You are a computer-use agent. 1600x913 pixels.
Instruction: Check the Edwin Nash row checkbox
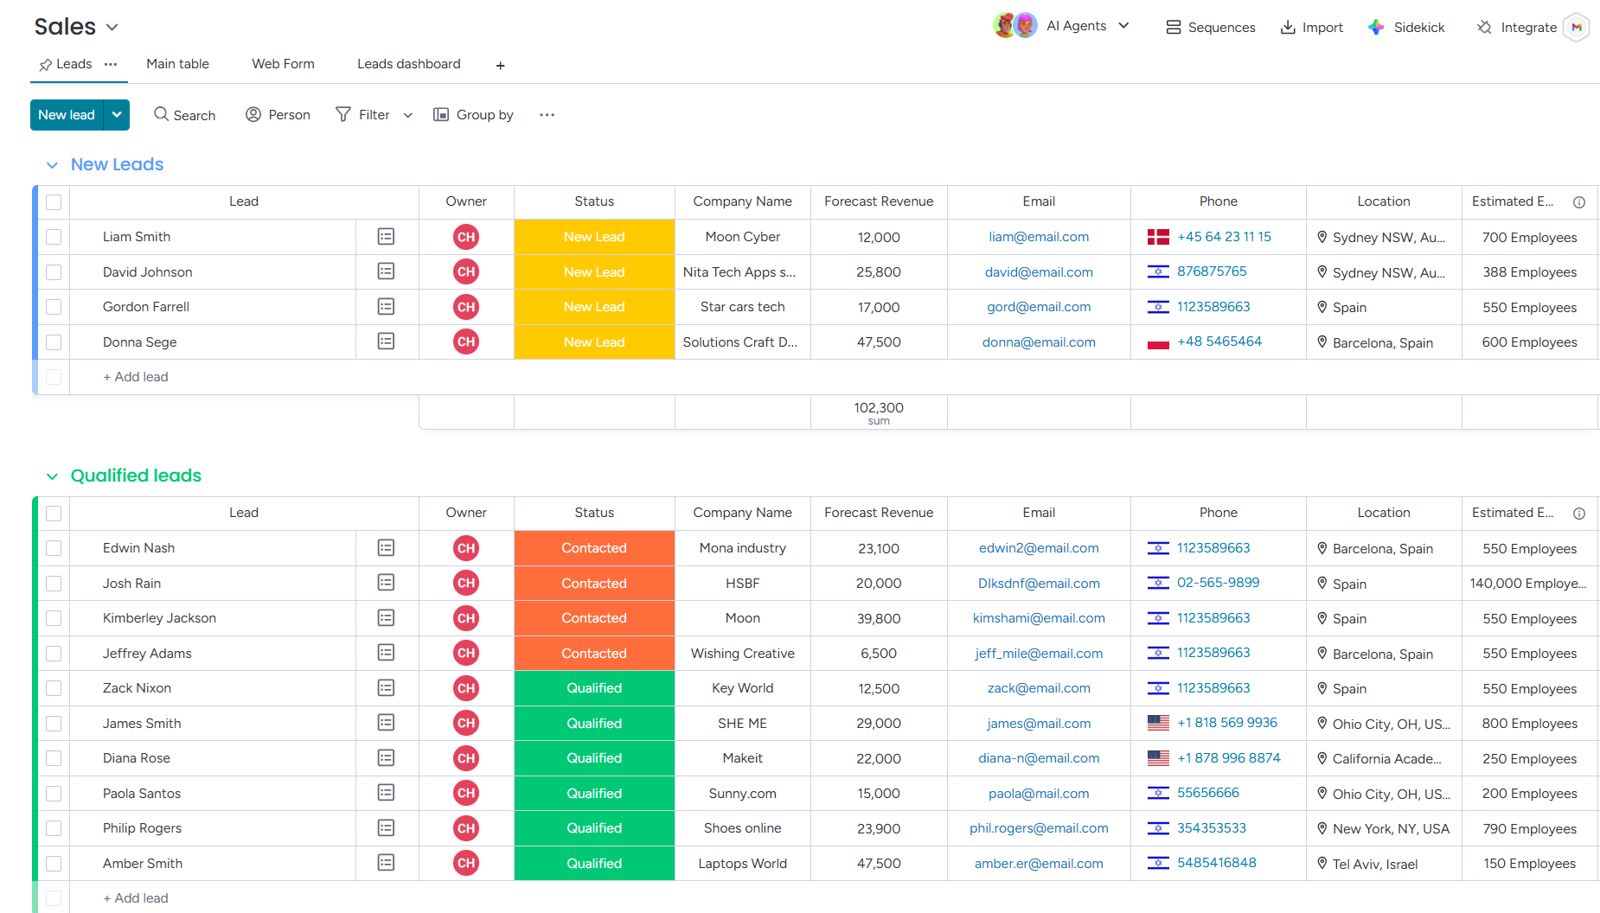click(54, 548)
